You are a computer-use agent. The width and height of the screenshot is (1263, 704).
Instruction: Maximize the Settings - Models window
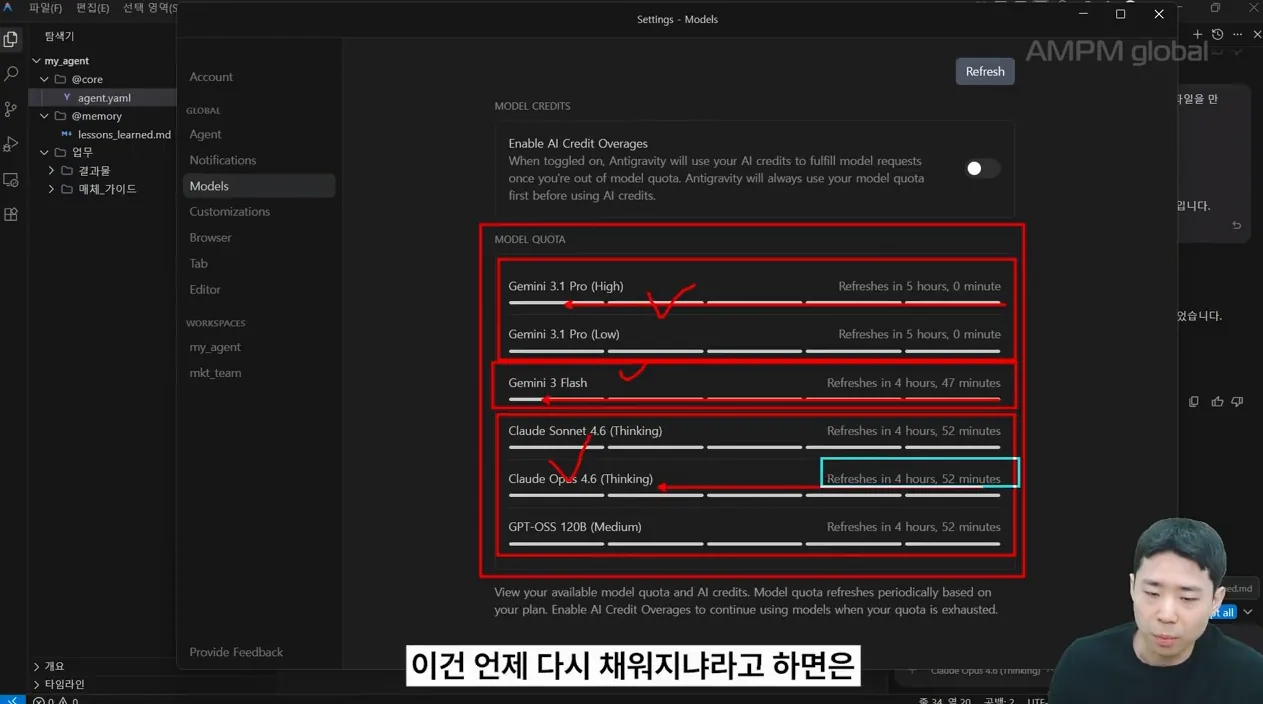pyautogui.click(x=1120, y=14)
